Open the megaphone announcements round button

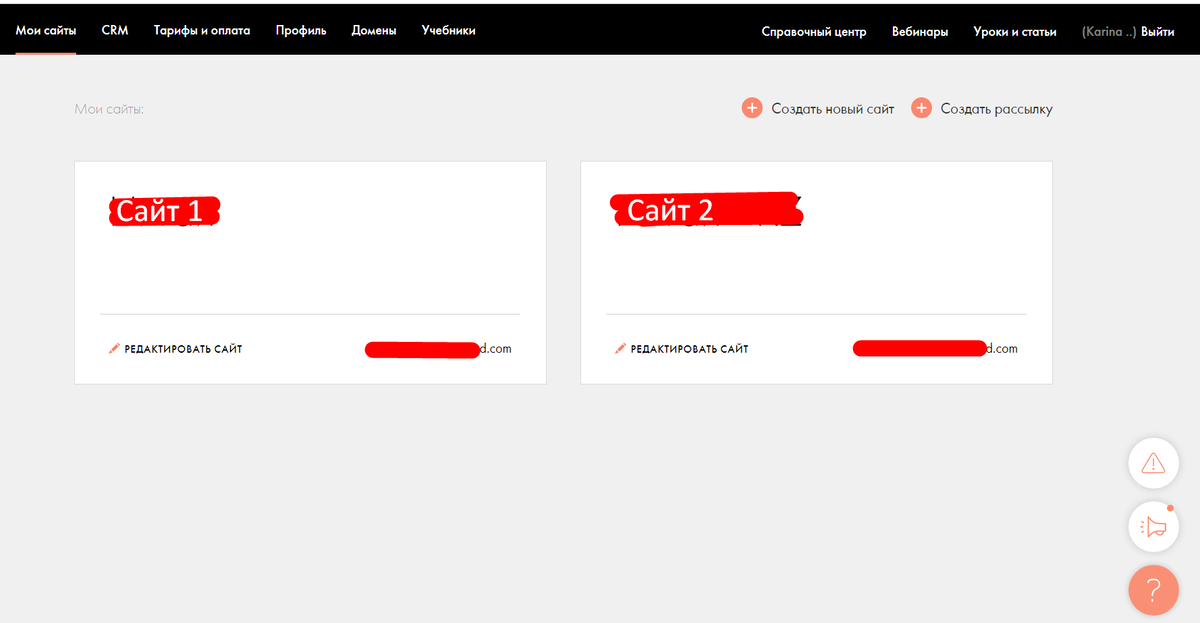1153,527
